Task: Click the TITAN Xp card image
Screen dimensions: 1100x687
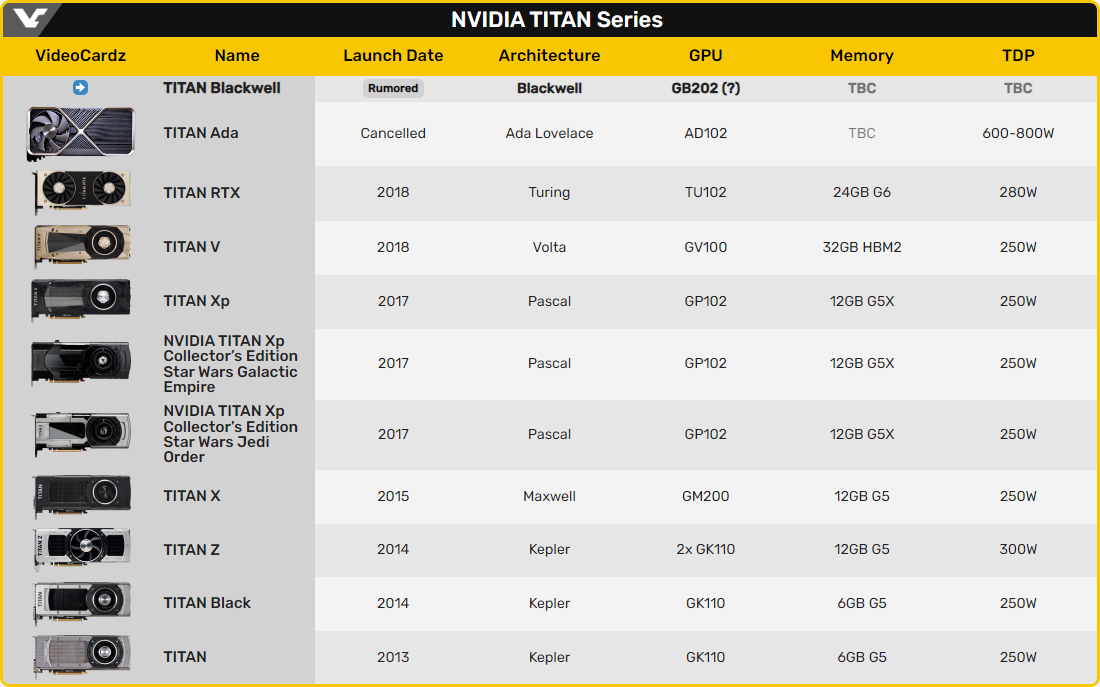Action: tap(80, 301)
